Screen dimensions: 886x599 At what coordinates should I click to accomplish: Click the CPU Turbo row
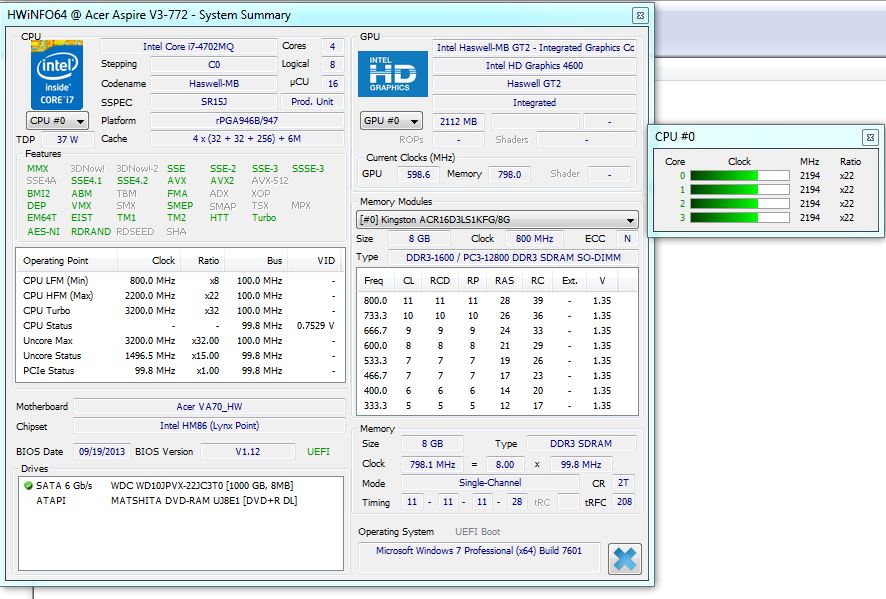(x=180, y=311)
